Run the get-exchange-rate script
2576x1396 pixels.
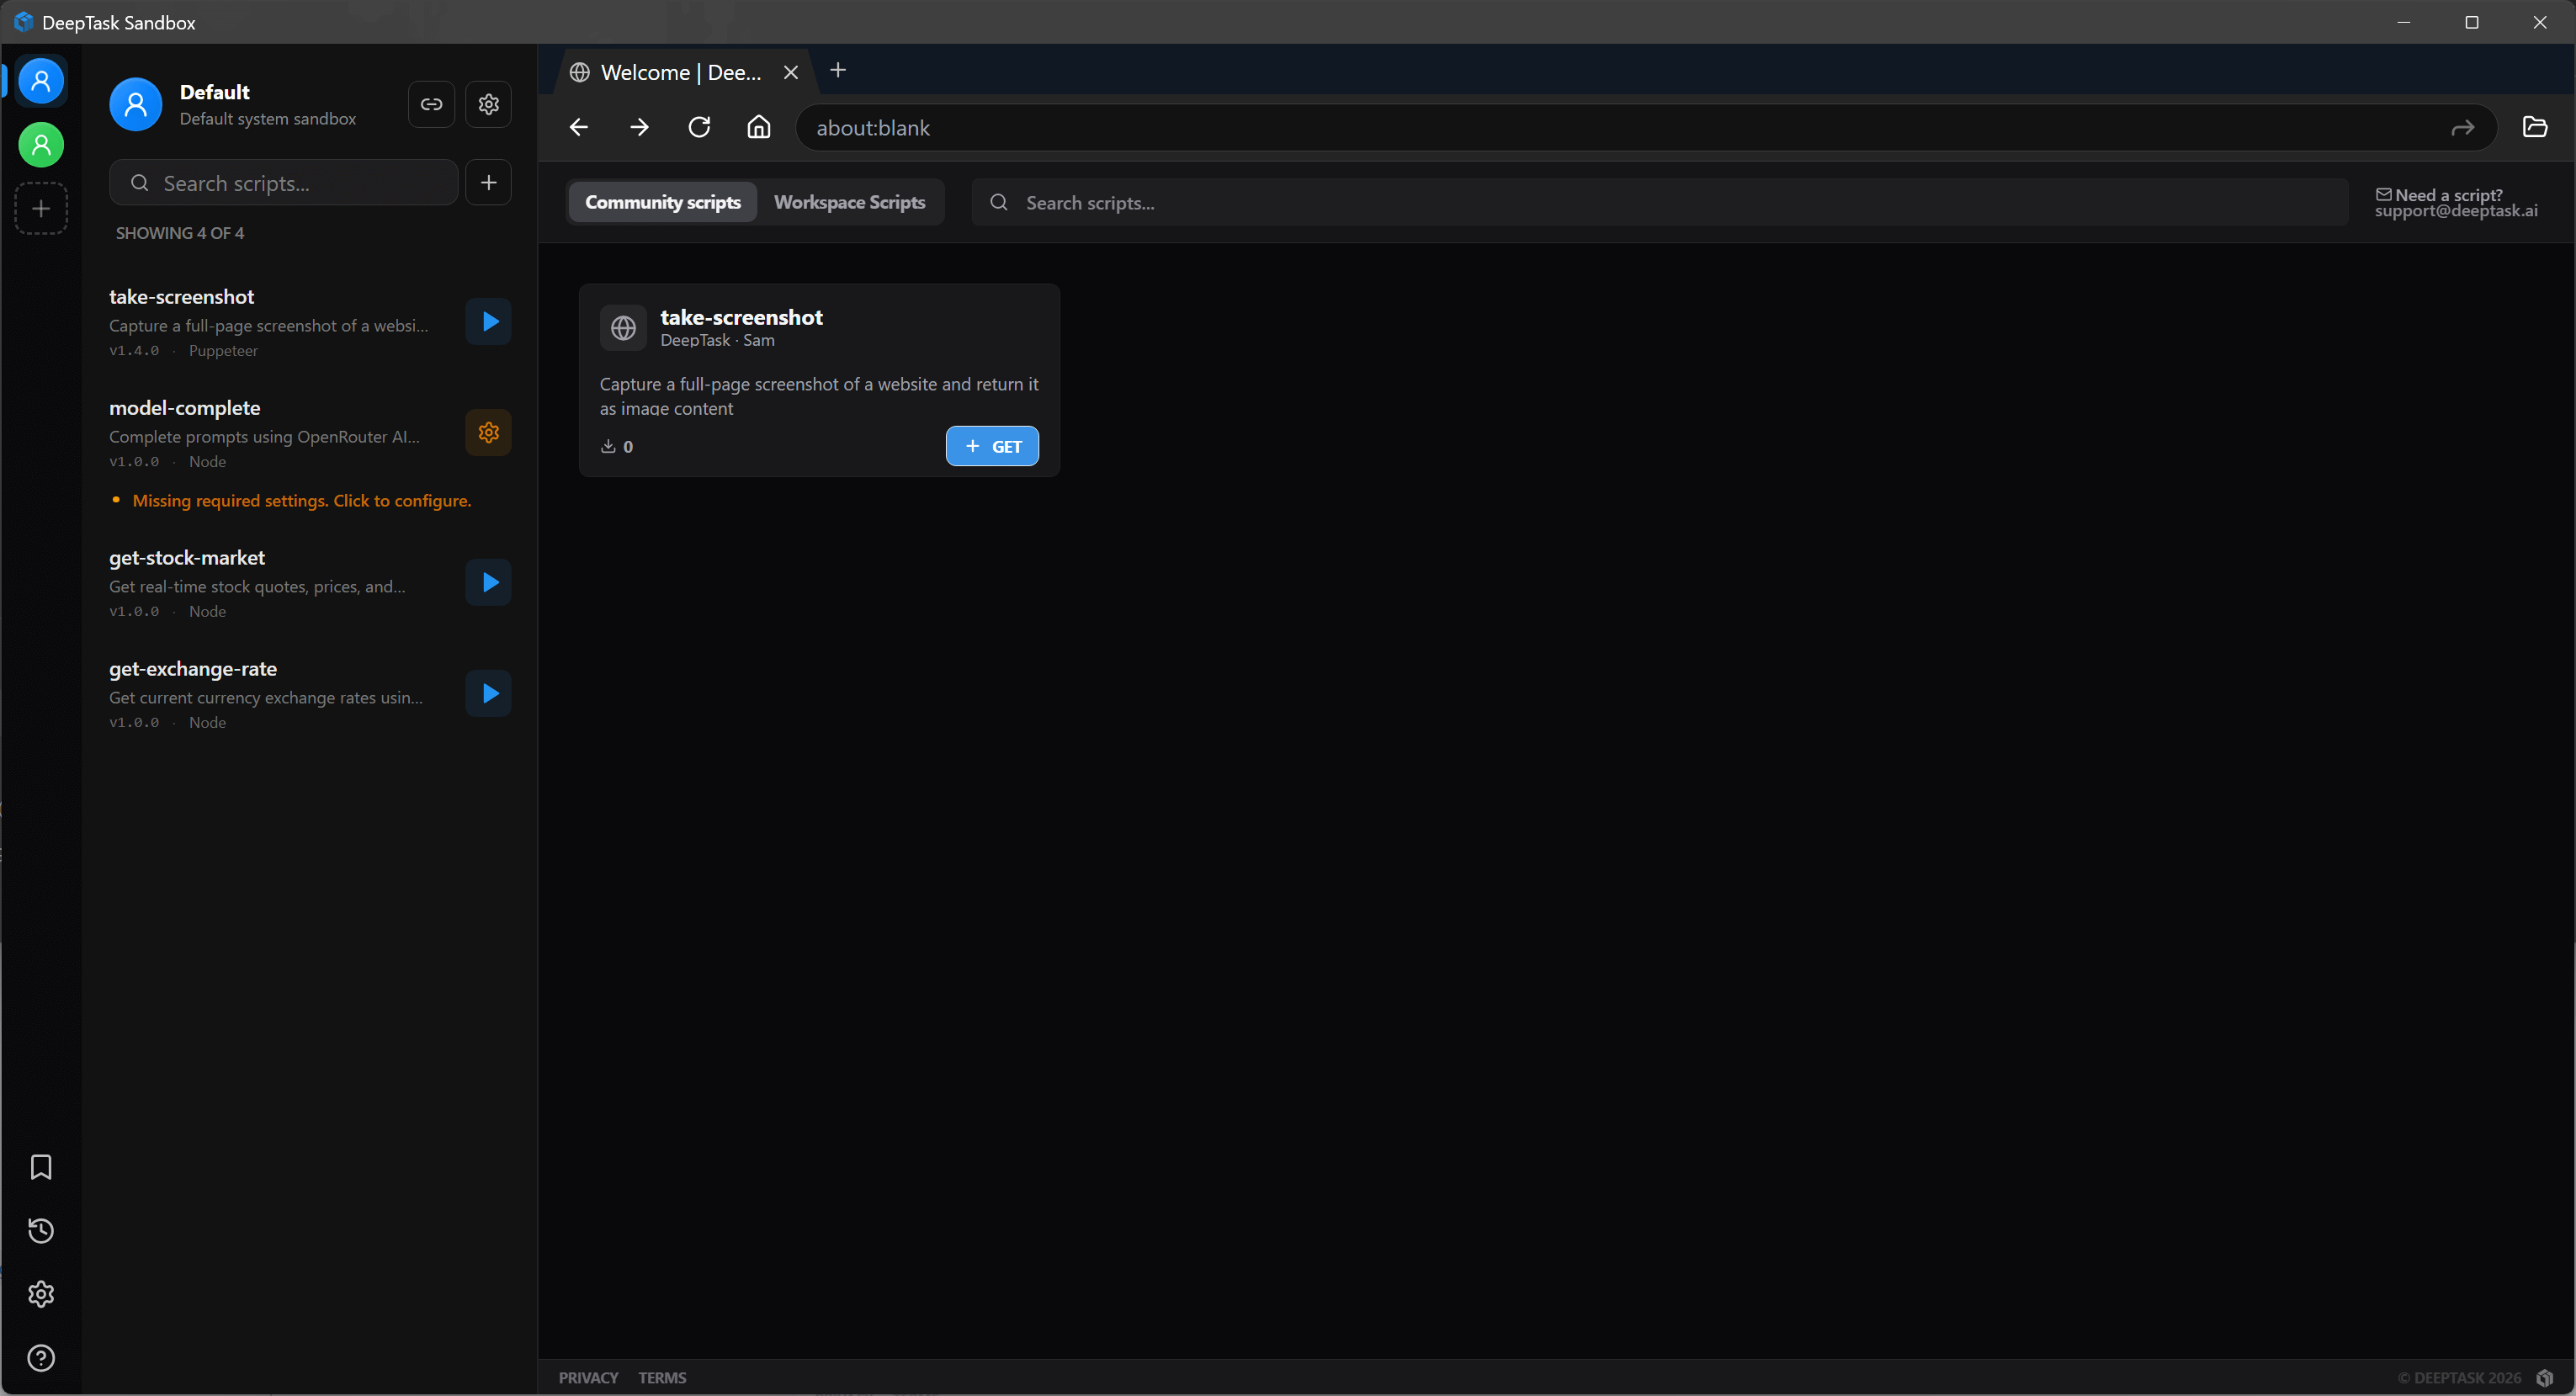pyautogui.click(x=488, y=693)
